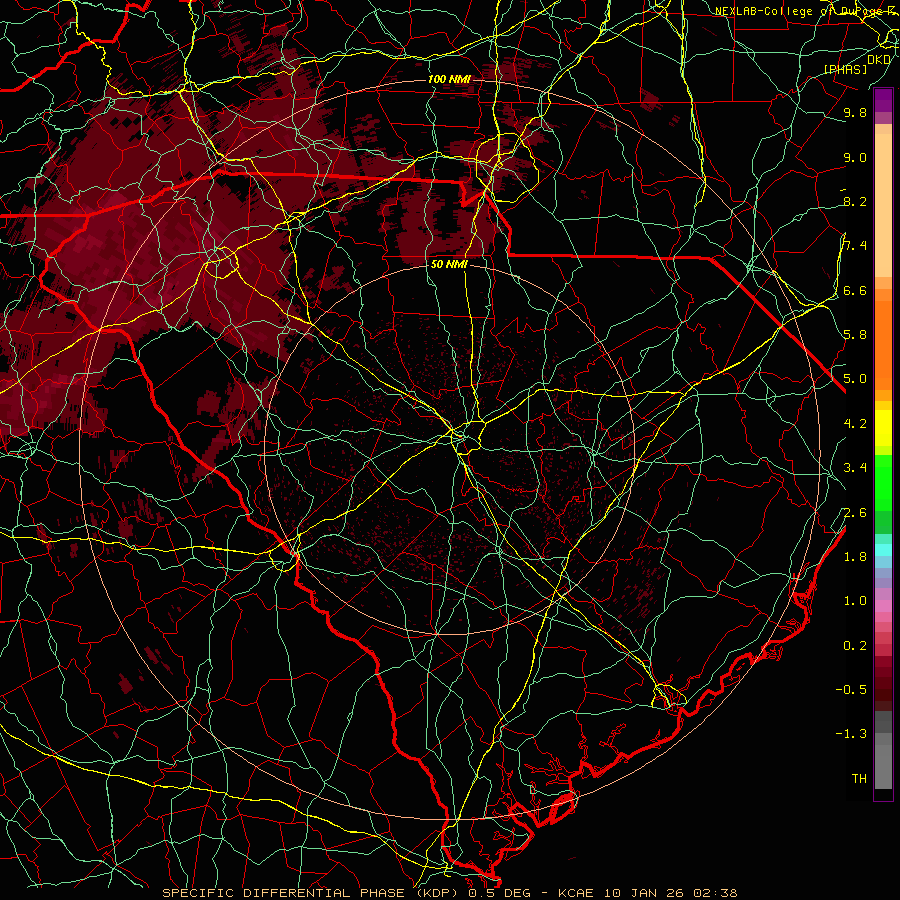Click the 8.2 value on the legend
This screenshot has height=900, width=900.
(x=855, y=201)
